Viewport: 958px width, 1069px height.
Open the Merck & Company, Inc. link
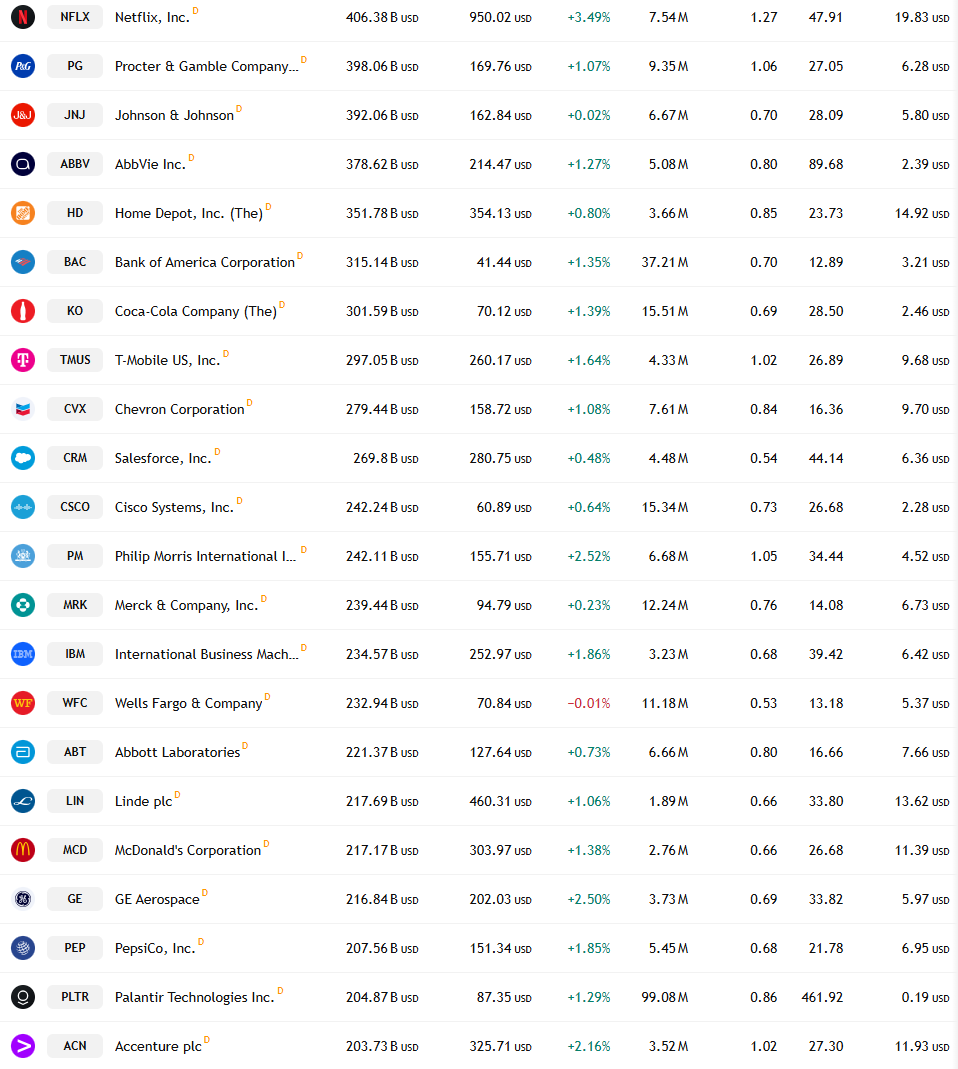pos(187,605)
